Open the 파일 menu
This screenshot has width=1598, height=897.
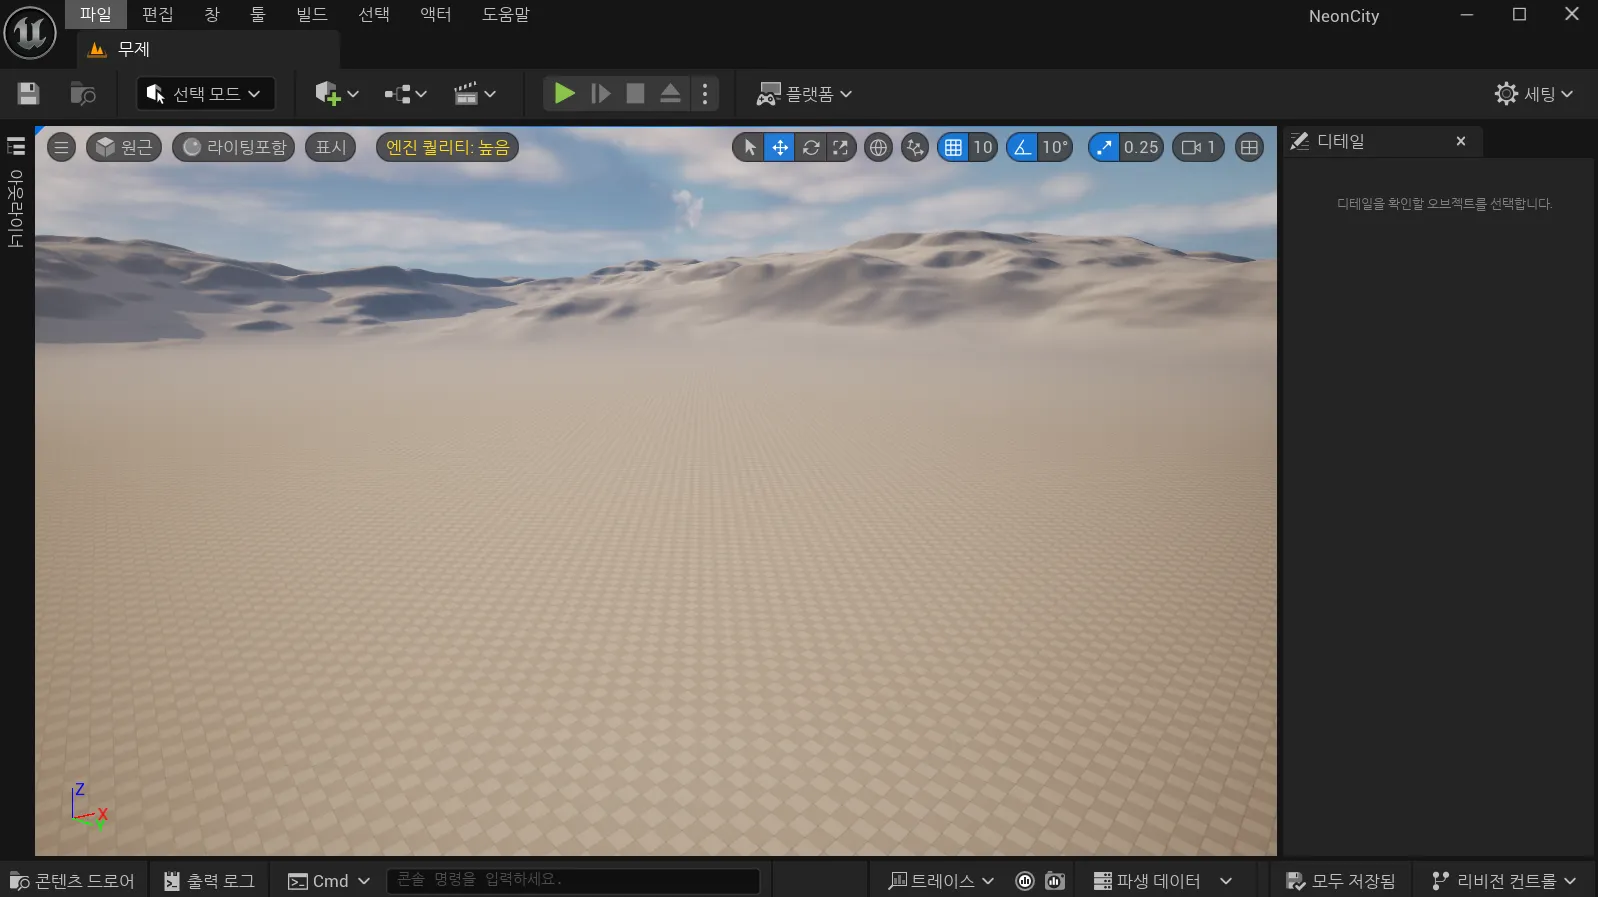tap(96, 14)
